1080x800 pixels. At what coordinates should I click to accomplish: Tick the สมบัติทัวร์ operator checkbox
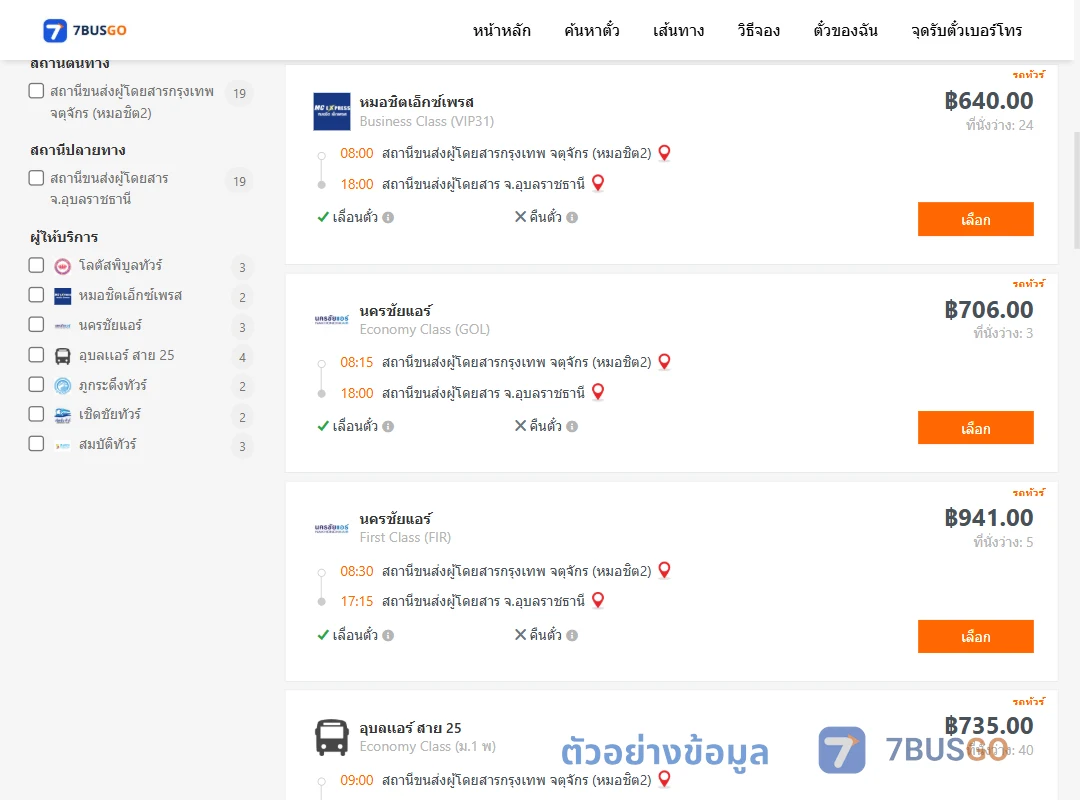point(37,444)
